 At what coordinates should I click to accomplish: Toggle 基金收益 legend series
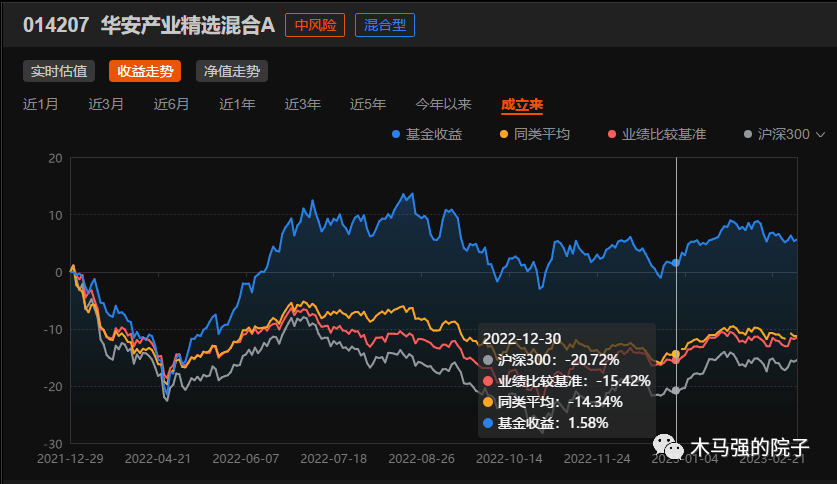[x=427, y=134]
